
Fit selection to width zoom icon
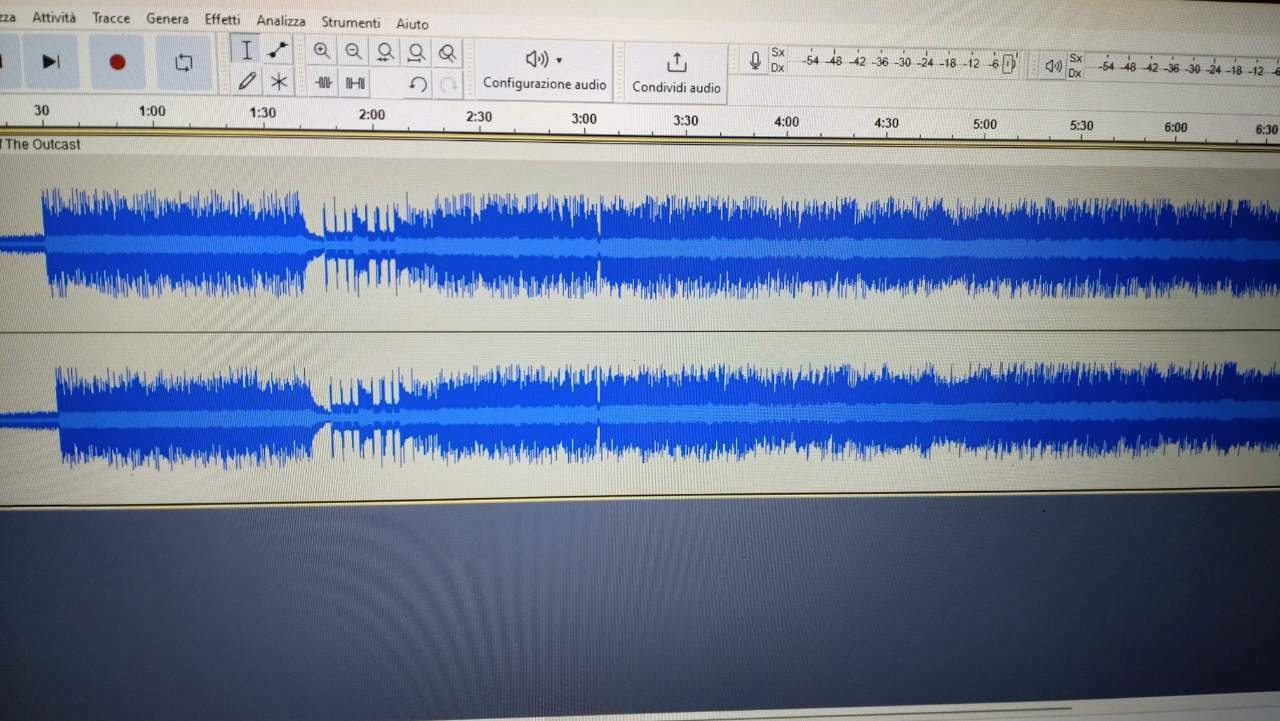click(x=385, y=52)
